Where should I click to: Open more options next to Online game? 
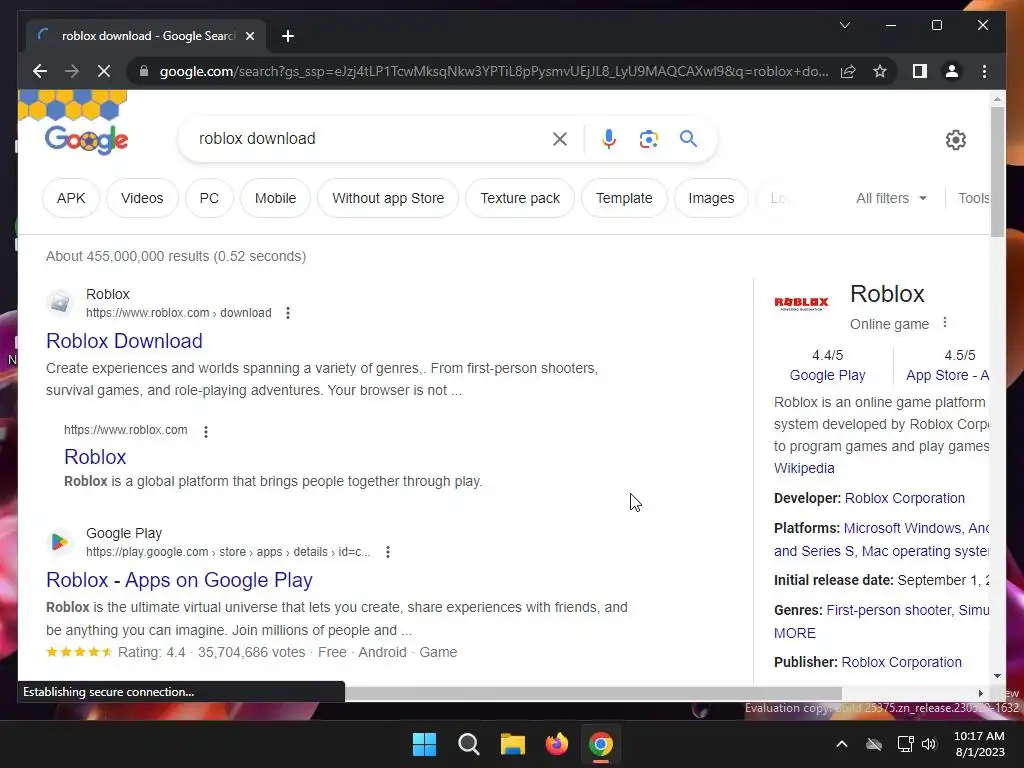click(944, 323)
